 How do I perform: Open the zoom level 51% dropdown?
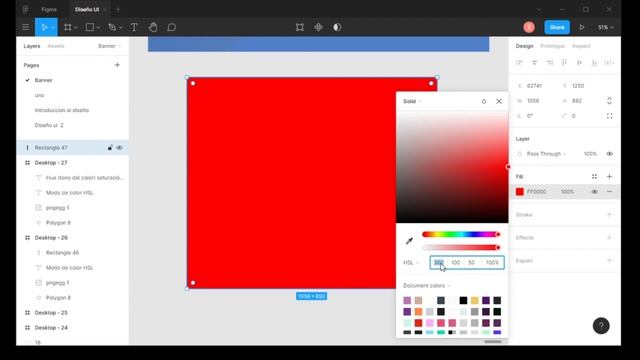(x=606, y=27)
